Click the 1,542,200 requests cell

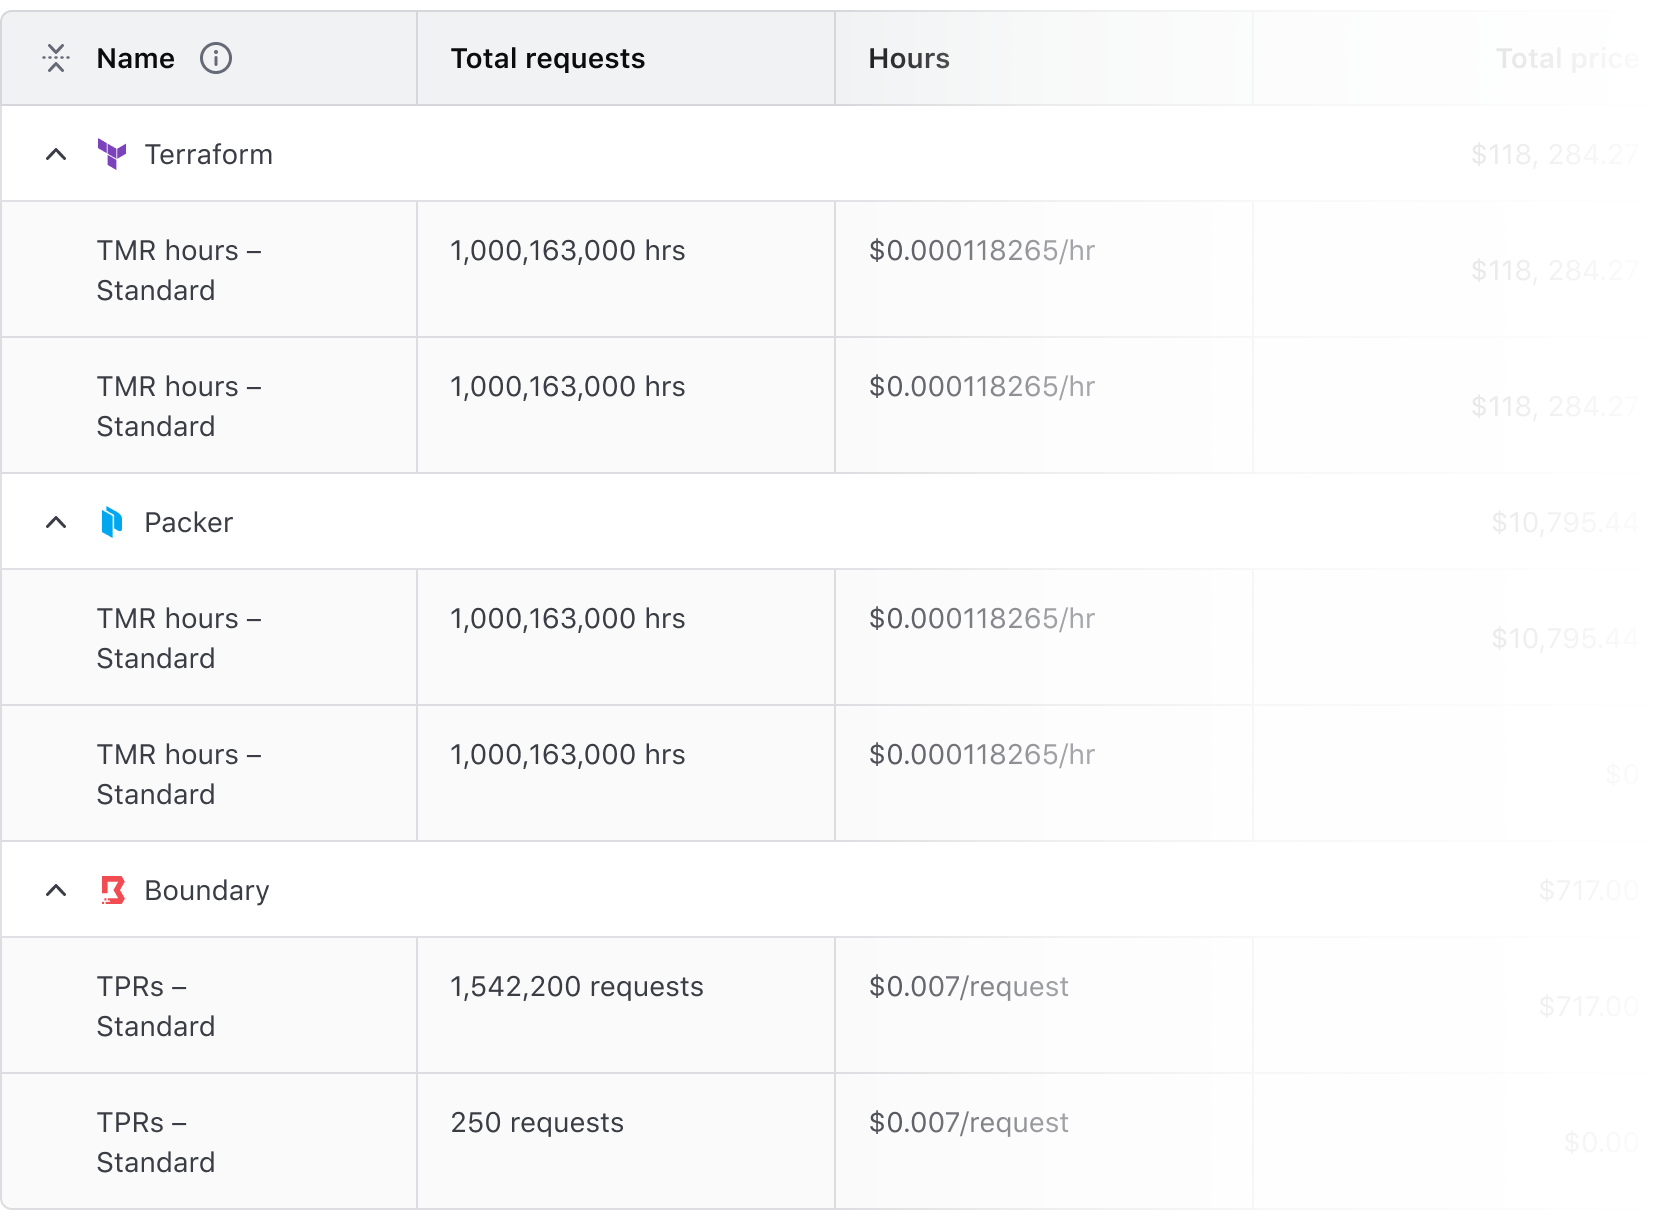[x=576, y=987]
